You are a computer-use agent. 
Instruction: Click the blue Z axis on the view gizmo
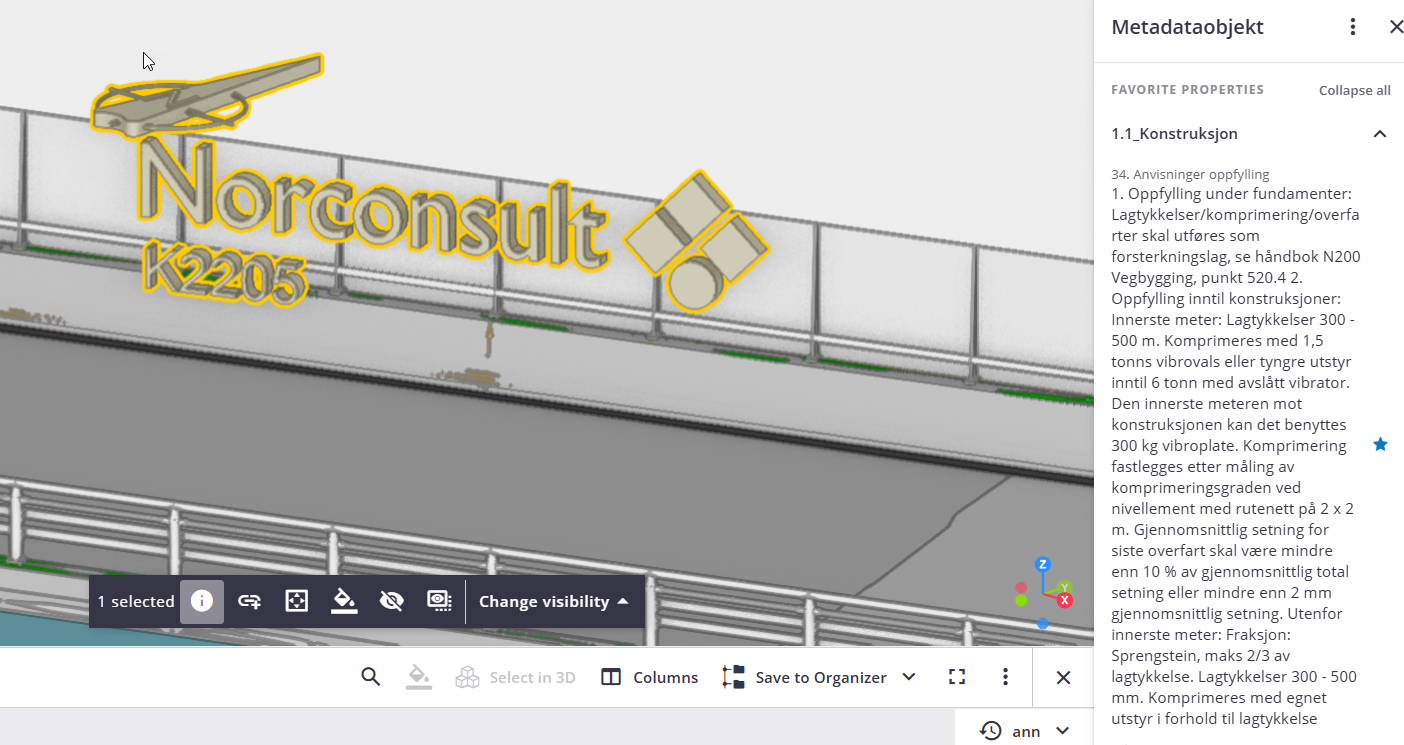(1042, 565)
